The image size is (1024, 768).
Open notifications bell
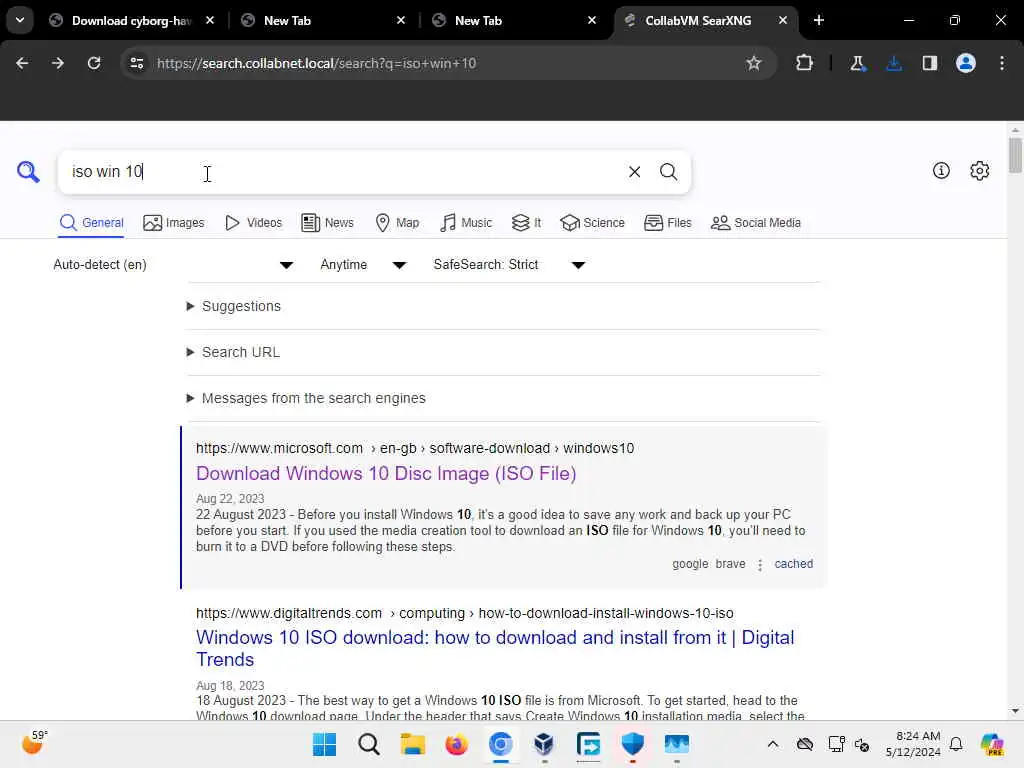[956, 744]
